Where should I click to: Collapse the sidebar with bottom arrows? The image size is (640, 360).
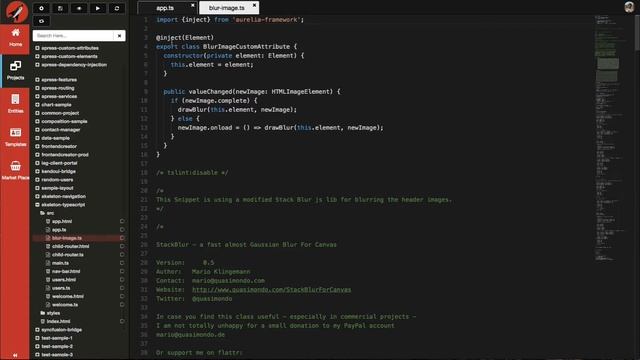click(15, 356)
